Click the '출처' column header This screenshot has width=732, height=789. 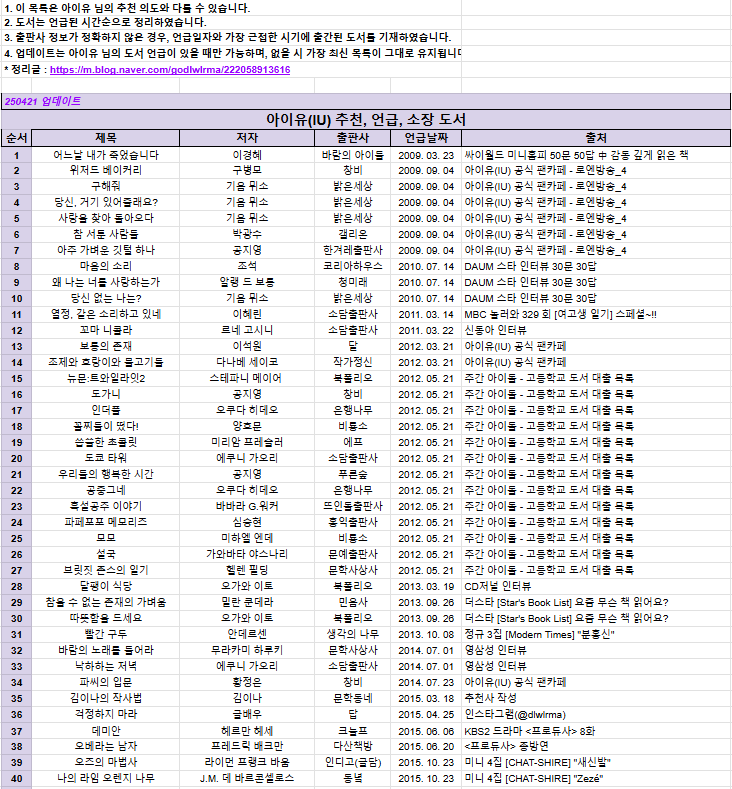[596, 138]
